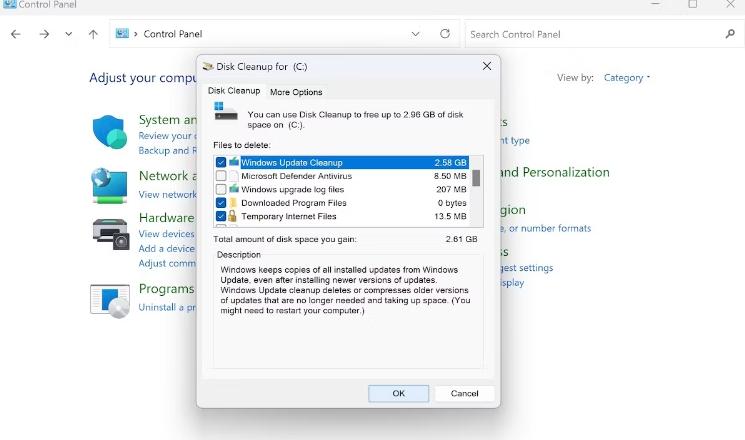Check Windows upgrade log files checkbox
The image size is (745, 440).
pyautogui.click(x=221, y=189)
